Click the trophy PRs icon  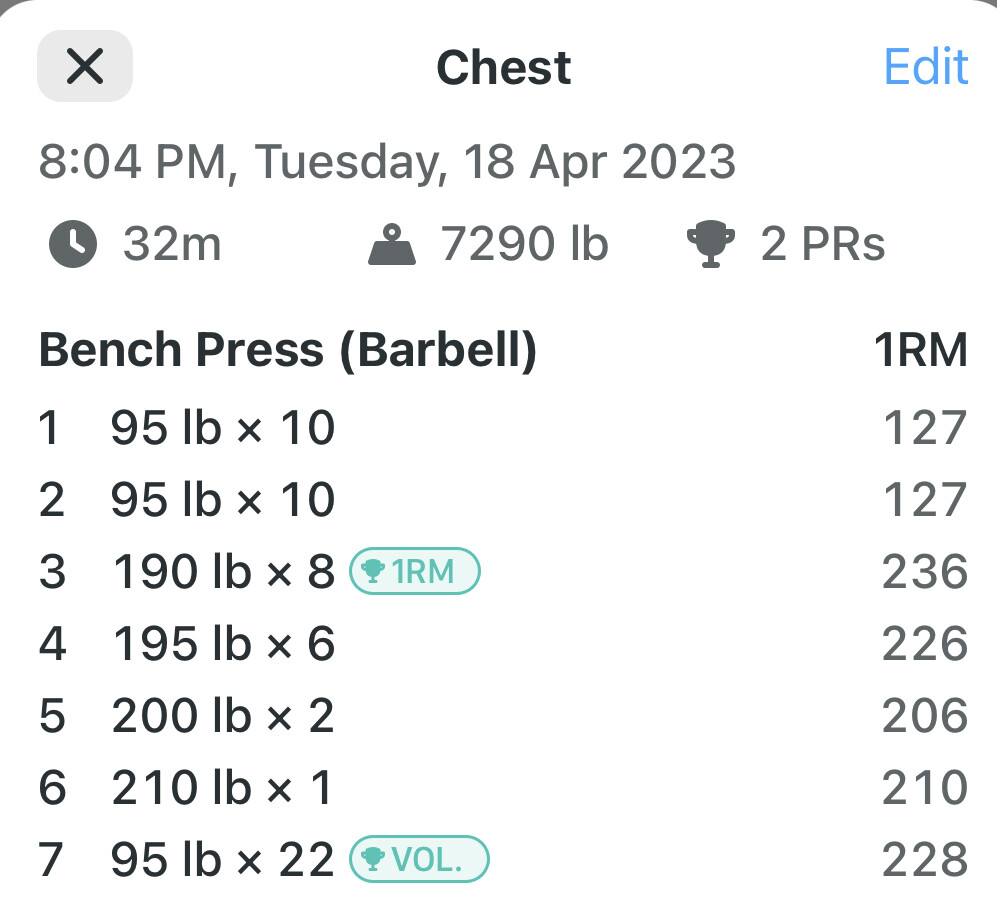[x=711, y=244]
